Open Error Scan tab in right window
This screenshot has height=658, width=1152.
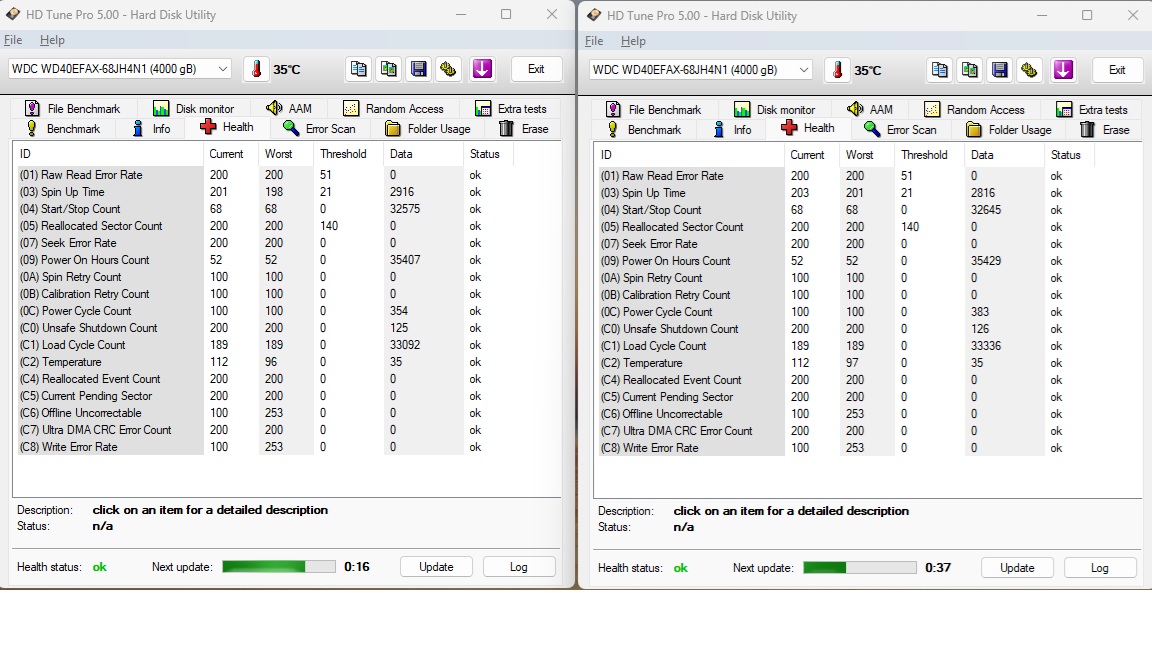pyautogui.click(x=901, y=129)
